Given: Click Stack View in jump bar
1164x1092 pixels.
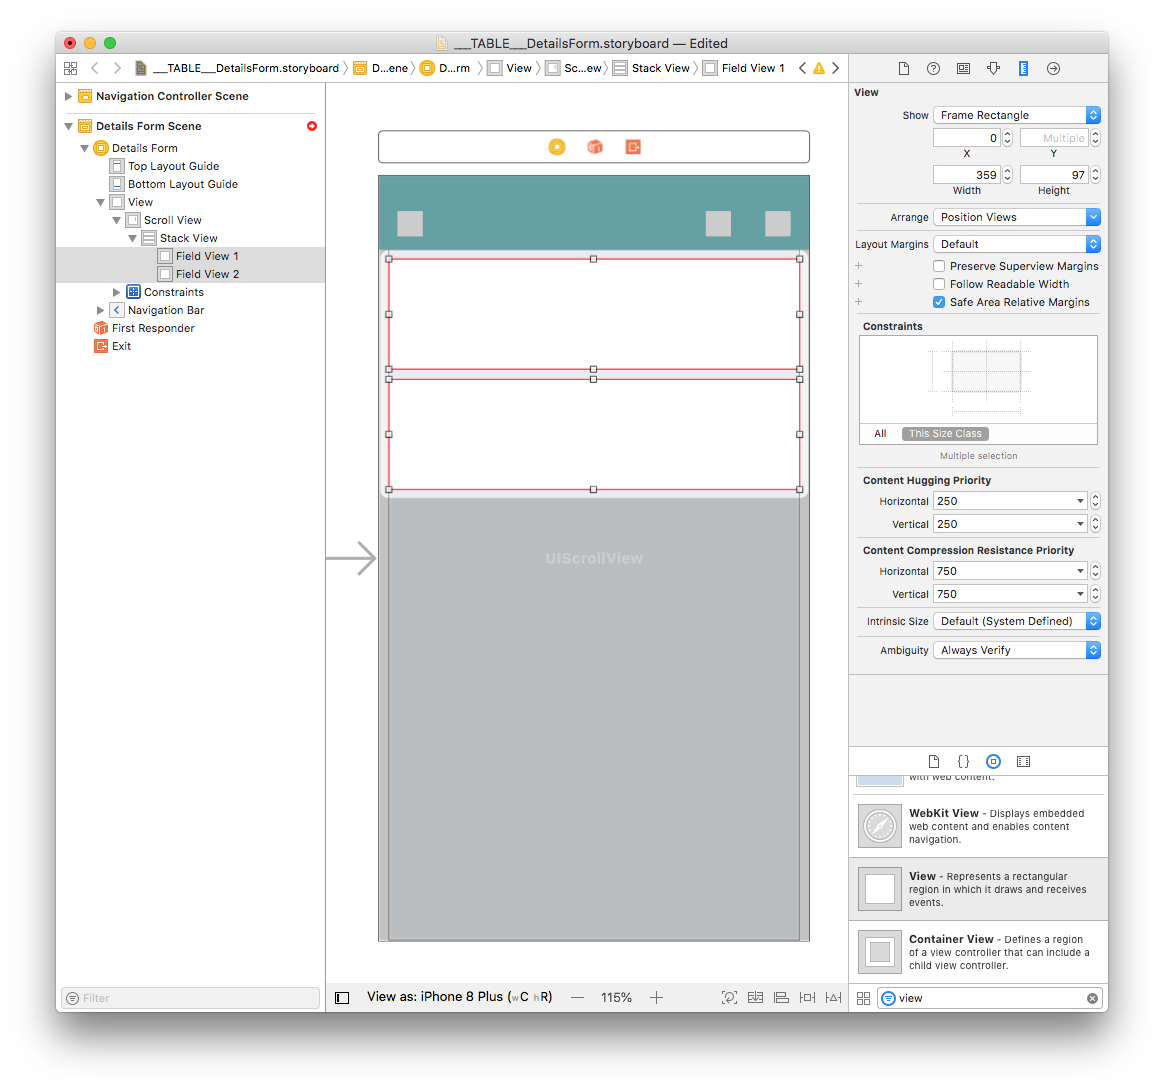Looking at the screenshot, I should pyautogui.click(x=652, y=68).
